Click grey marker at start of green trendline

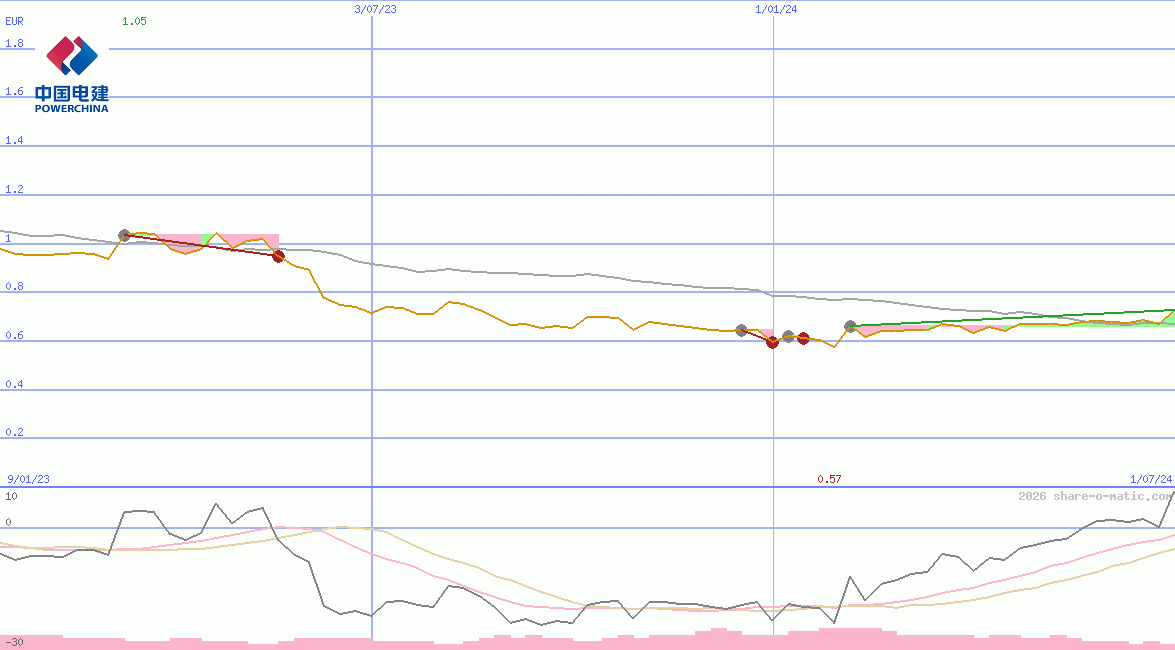pyautogui.click(x=851, y=326)
